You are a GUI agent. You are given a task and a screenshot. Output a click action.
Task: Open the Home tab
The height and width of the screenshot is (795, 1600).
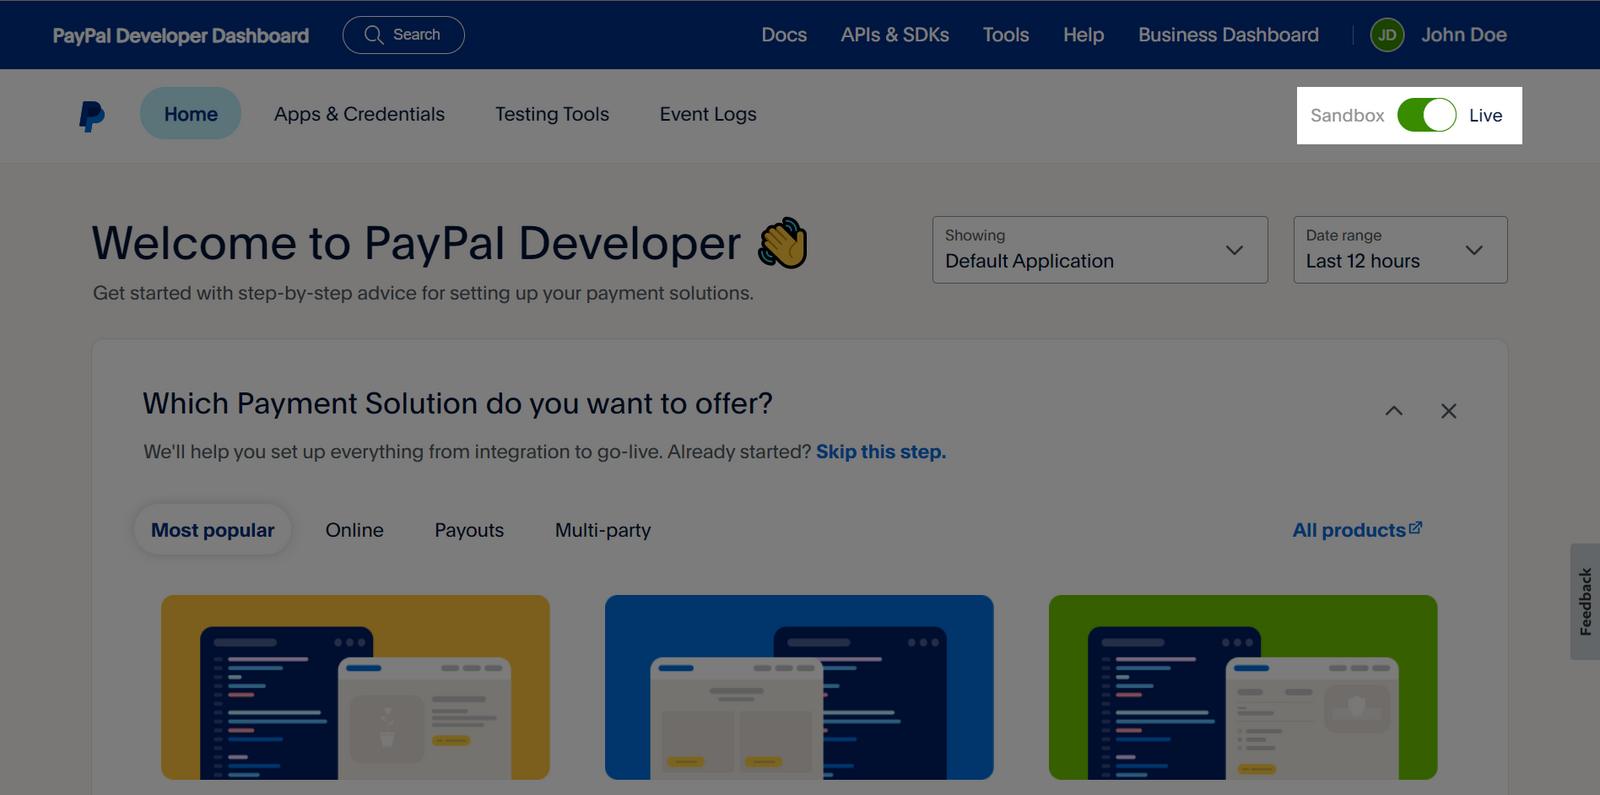tap(191, 114)
